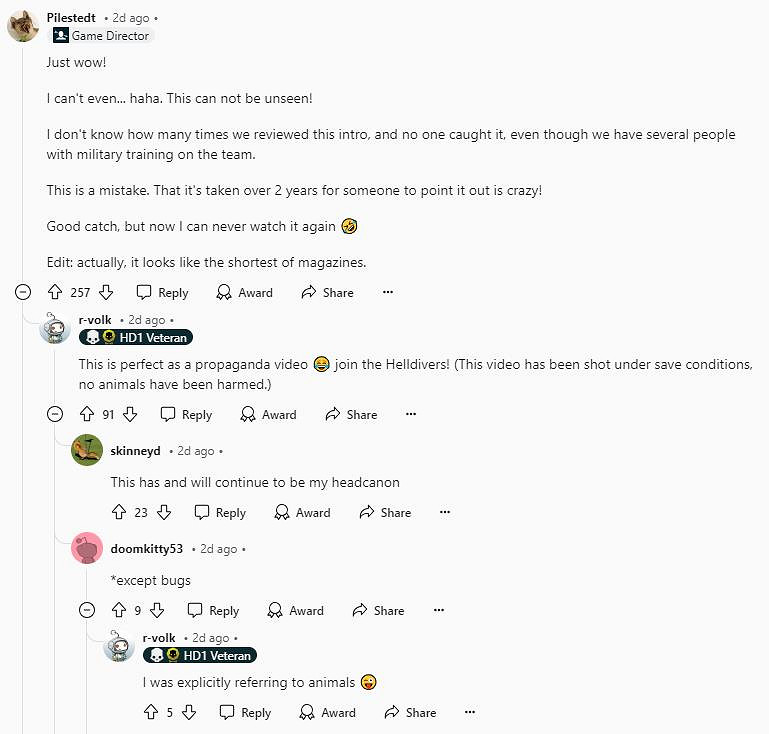Upvote doomkitty53's "except bugs" comment
Image resolution: width=769 pixels, height=734 pixels.
click(119, 611)
